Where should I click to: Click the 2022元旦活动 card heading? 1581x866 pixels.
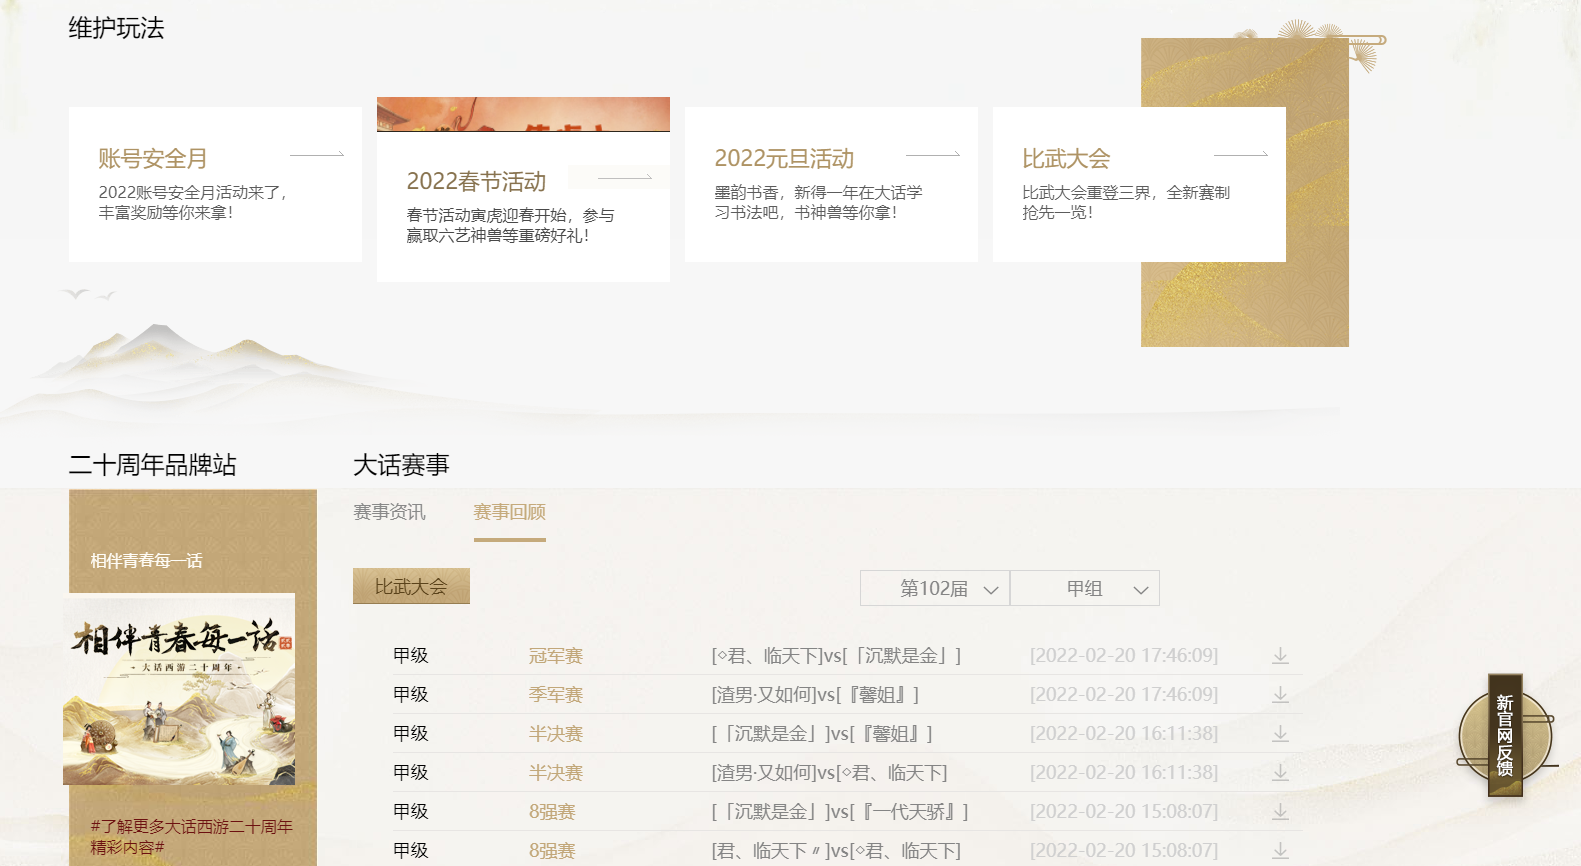point(784,158)
